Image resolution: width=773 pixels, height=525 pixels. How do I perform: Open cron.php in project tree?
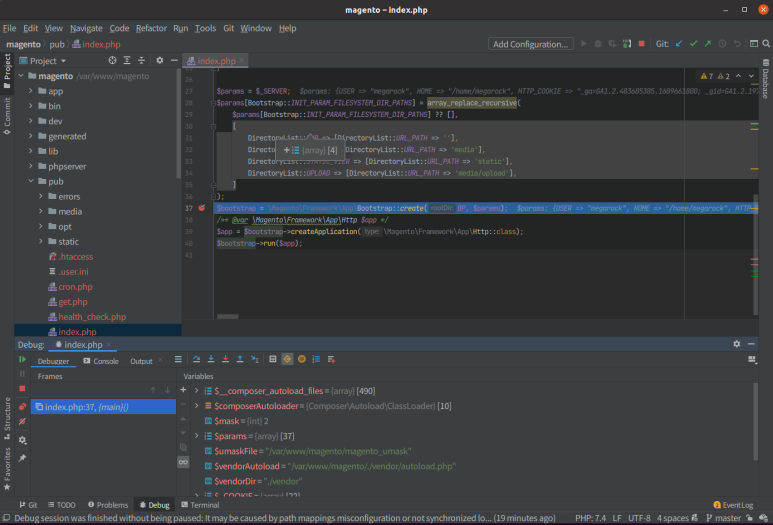(x=75, y=287)
